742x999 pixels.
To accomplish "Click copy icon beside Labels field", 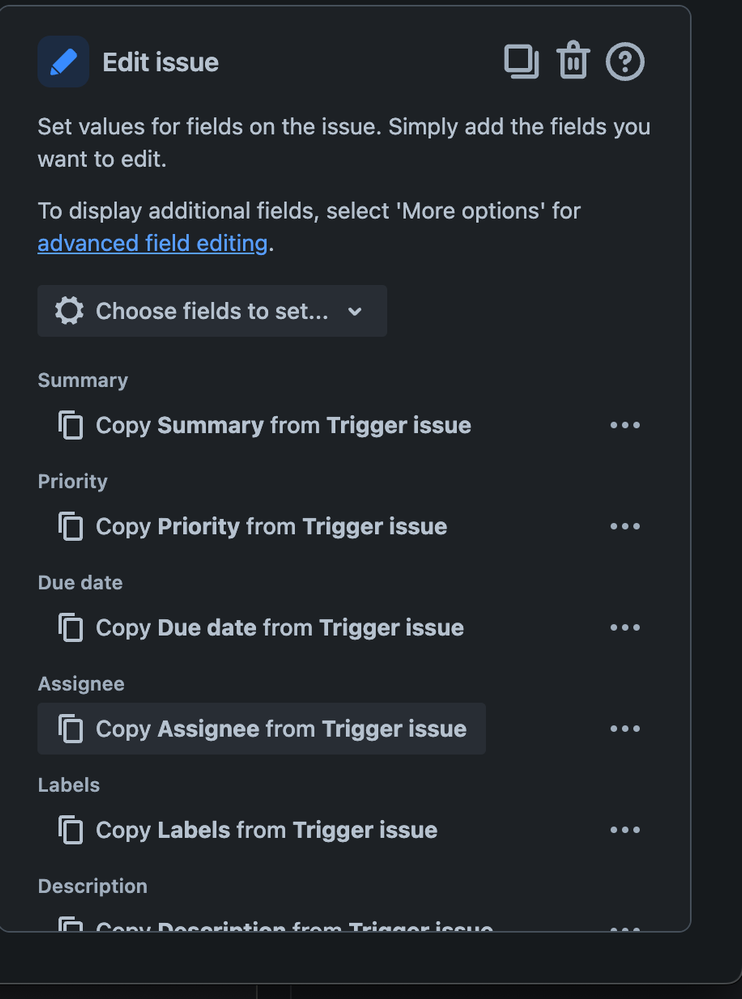I will click(x=71, y=830).
